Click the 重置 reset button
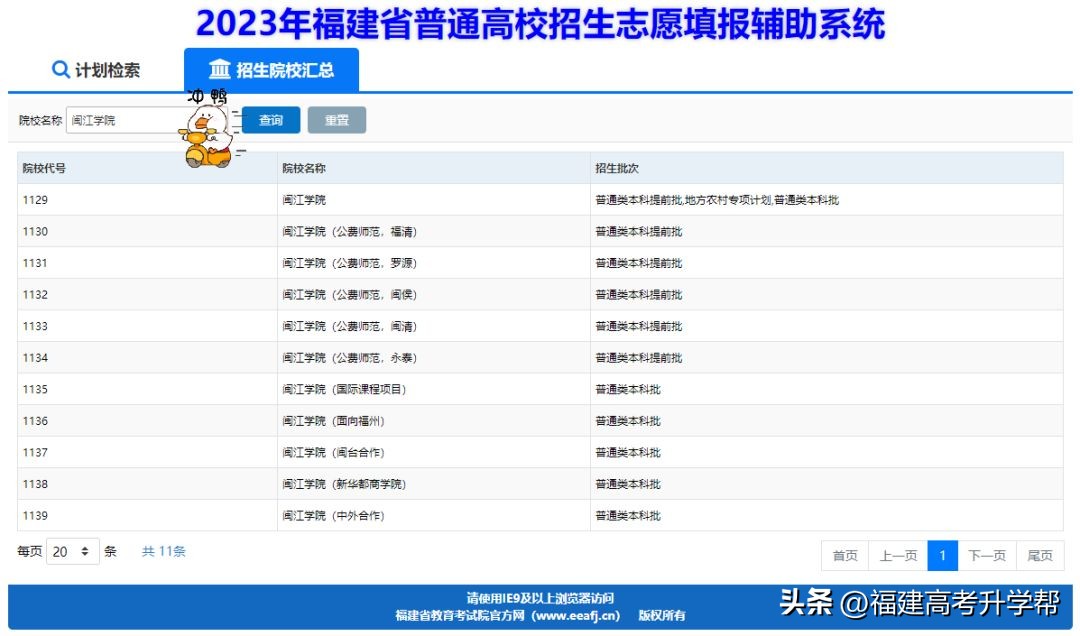 (337, 119)
